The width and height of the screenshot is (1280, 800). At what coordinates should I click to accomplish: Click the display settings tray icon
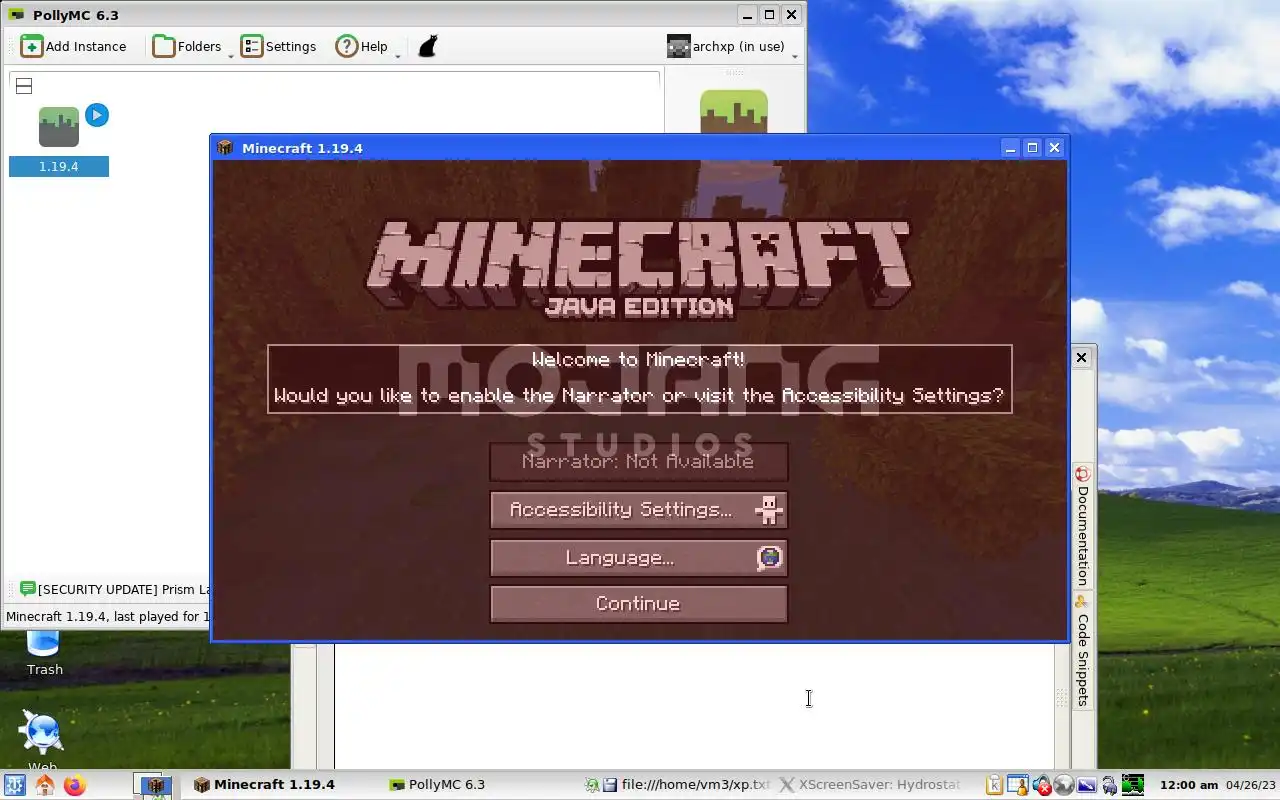[1087, 785]
